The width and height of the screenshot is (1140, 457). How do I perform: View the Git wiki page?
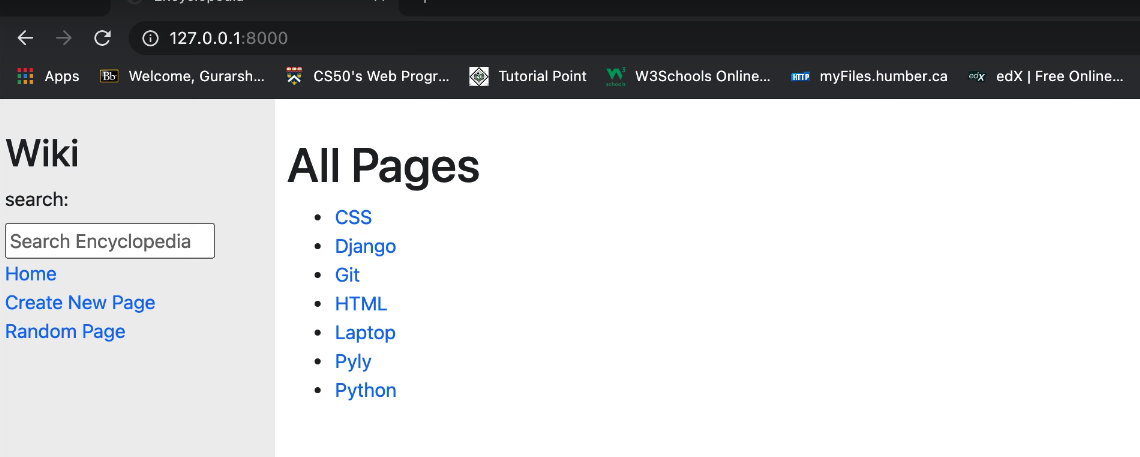point(347,275)
